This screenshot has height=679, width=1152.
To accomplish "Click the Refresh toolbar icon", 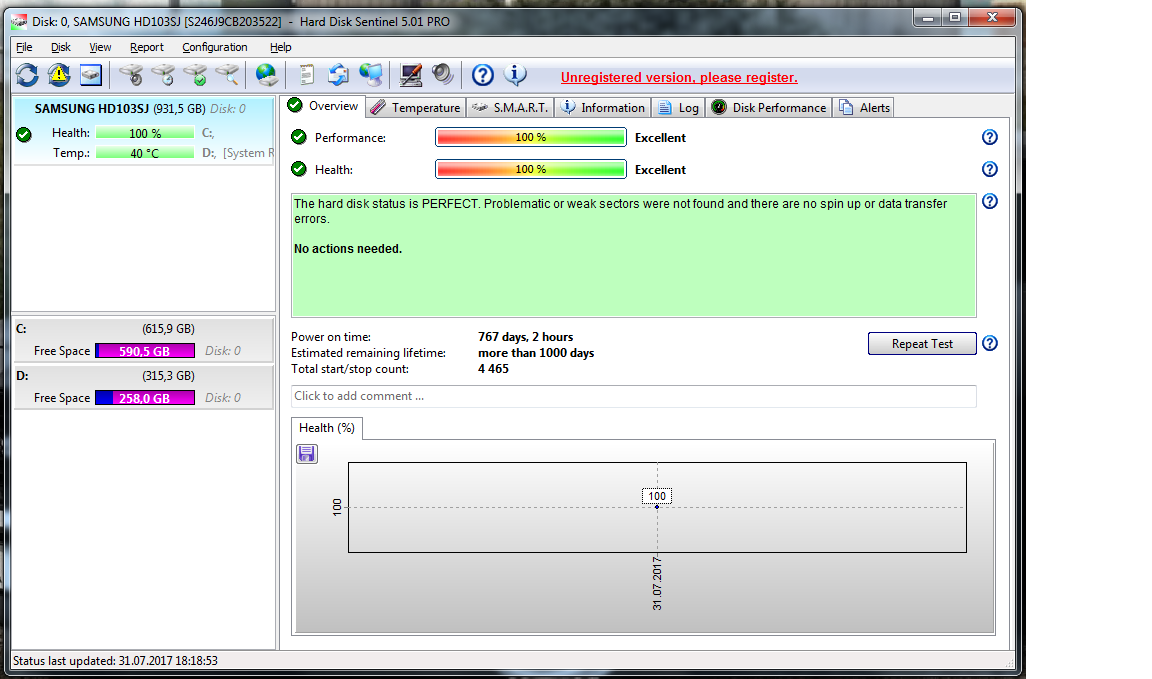I will click(27, 75).
